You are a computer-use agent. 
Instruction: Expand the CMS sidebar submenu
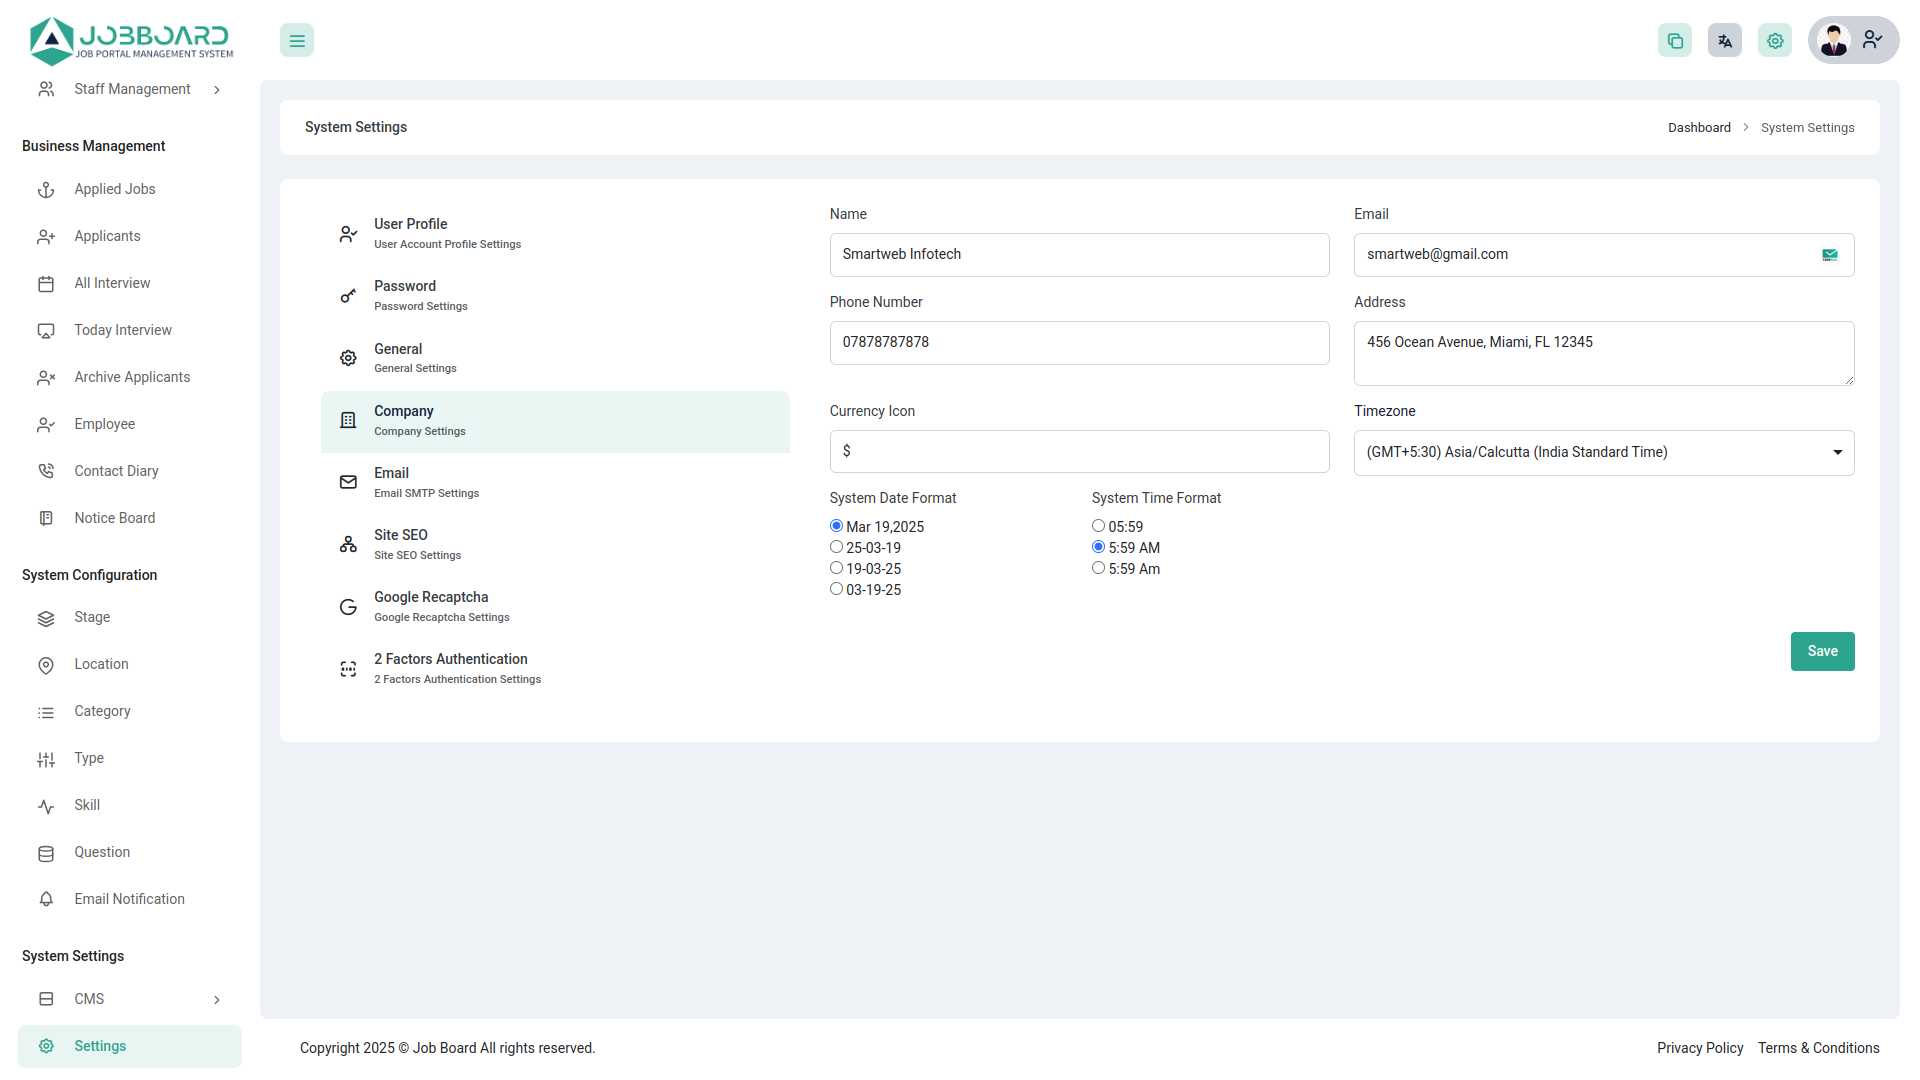pos(217,1000)
